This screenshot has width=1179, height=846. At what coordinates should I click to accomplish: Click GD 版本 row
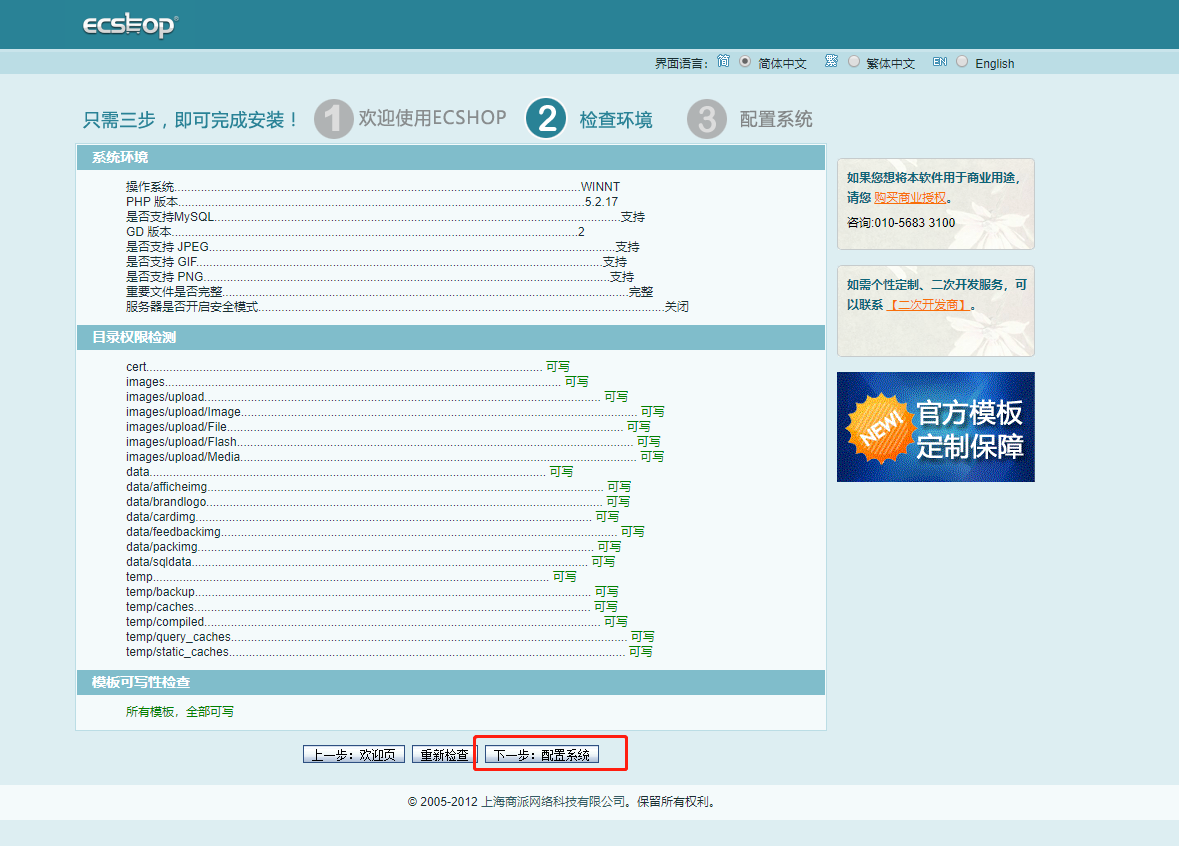[x=355, y=232]
